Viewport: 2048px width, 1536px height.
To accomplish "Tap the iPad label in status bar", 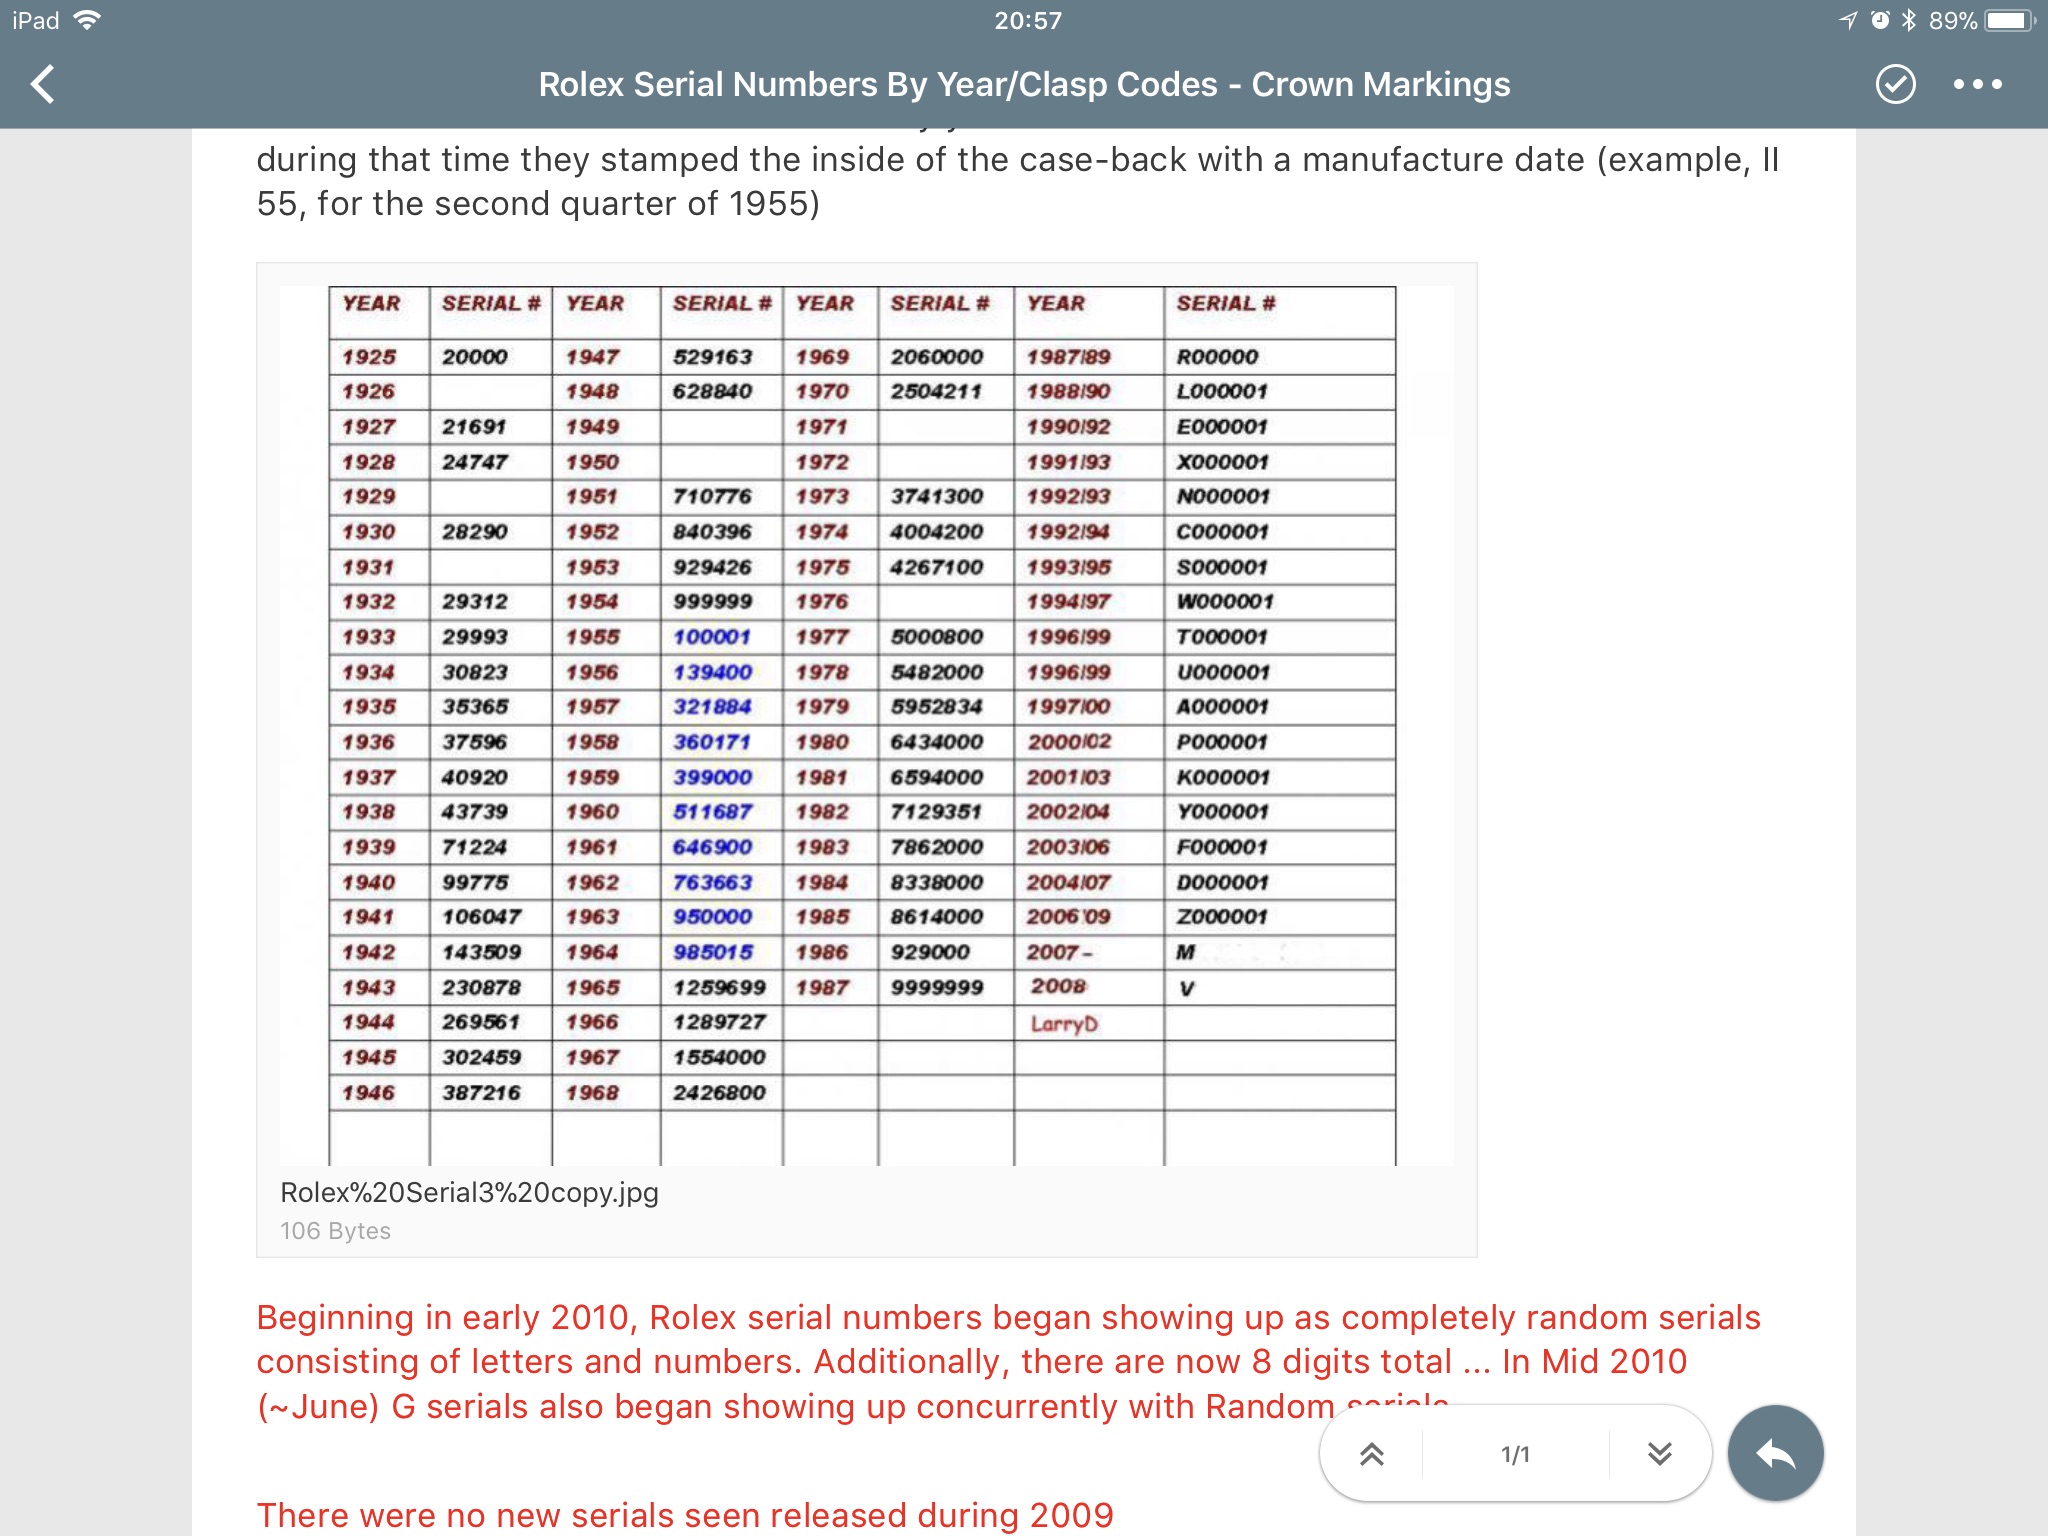I will click(36, 20).
